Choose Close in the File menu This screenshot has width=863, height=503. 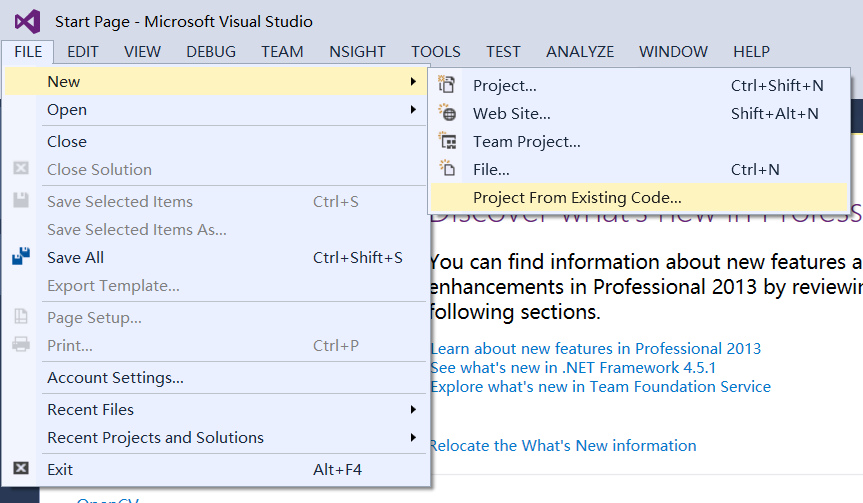[x=217, y=141]
